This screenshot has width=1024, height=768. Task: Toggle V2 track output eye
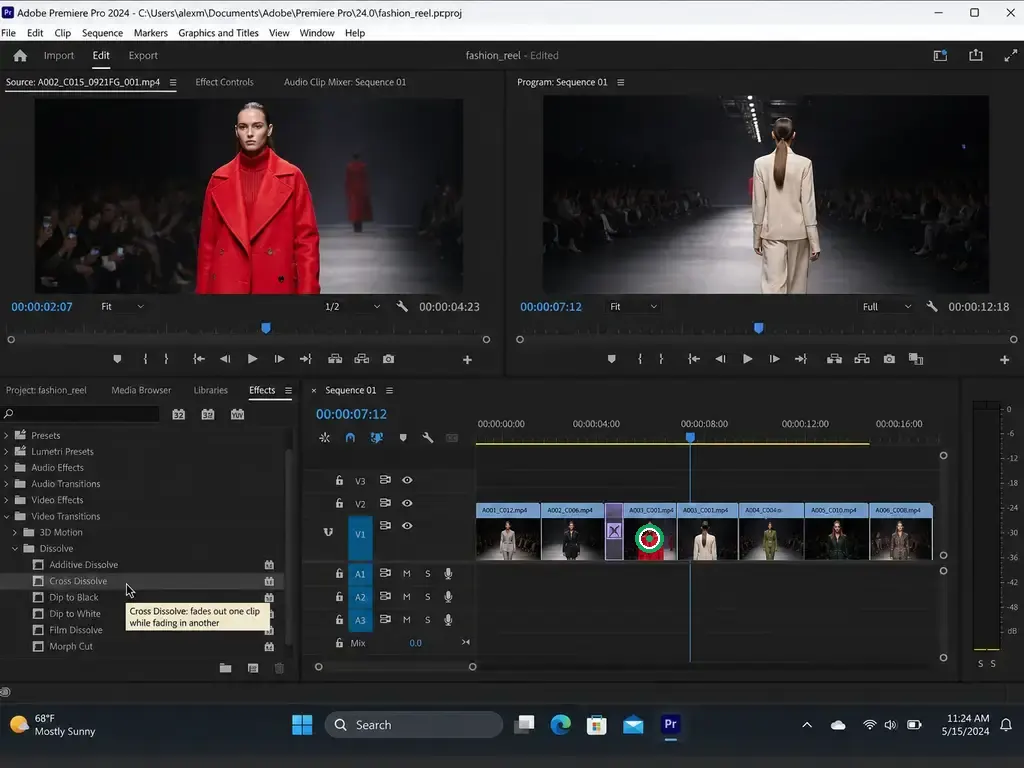point(407,503)
